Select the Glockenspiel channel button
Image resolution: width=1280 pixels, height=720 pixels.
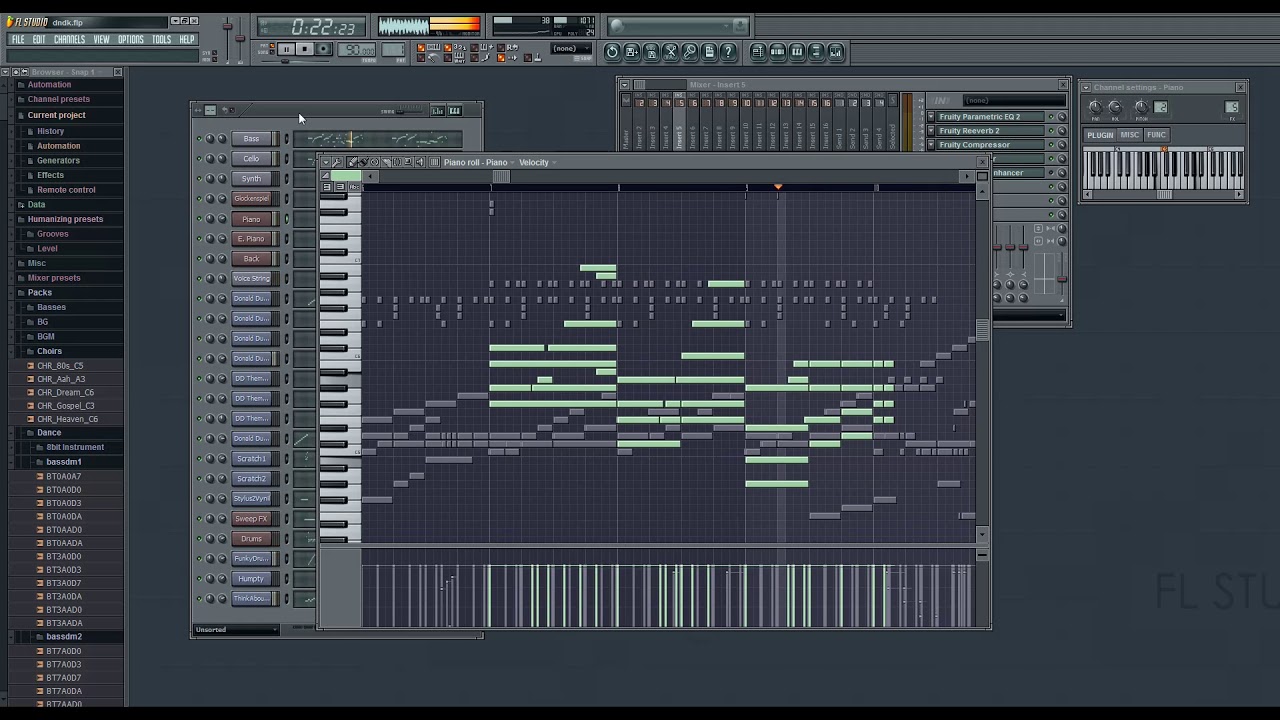click(x=251, y=199)
